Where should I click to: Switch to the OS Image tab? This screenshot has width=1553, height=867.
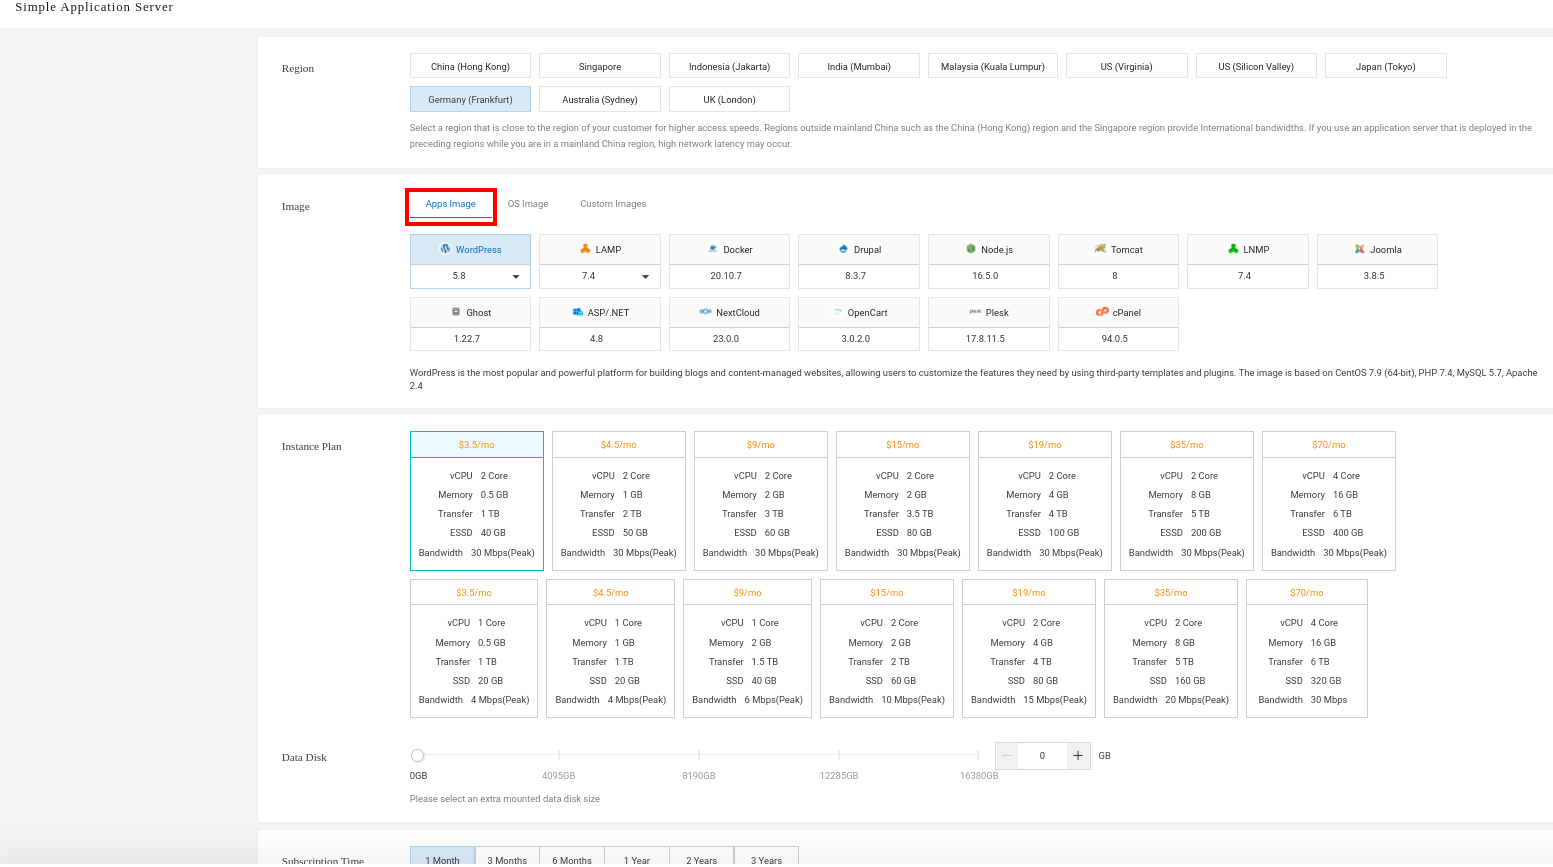coord(528,204)
